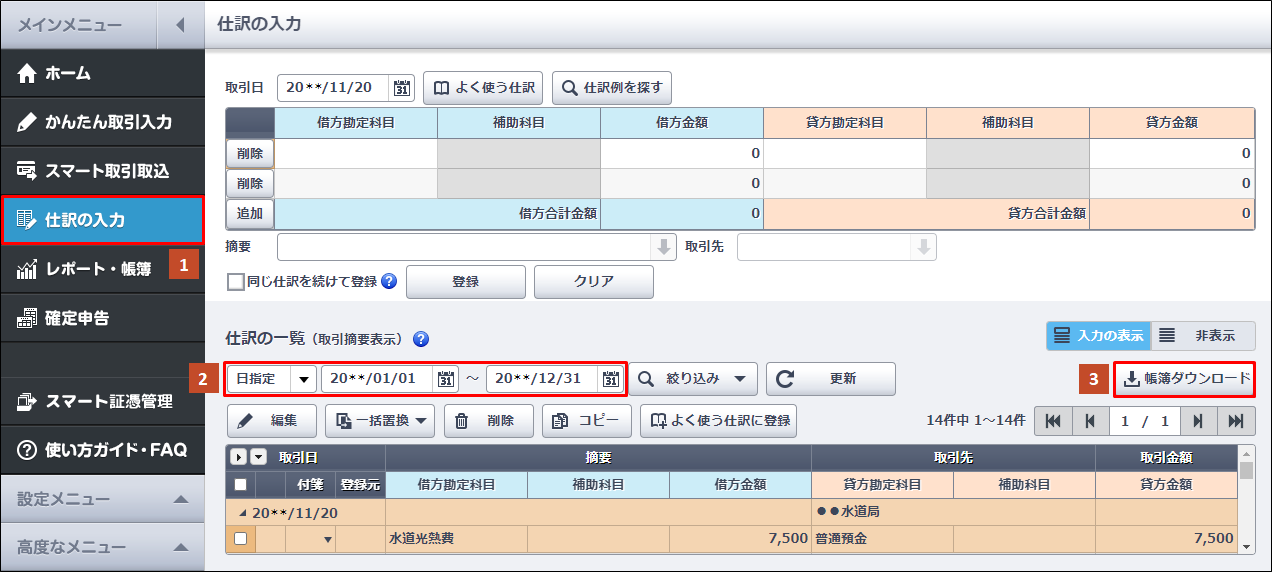Click the コピー button
Screen dimensions: 1272x572
point(587,421)
